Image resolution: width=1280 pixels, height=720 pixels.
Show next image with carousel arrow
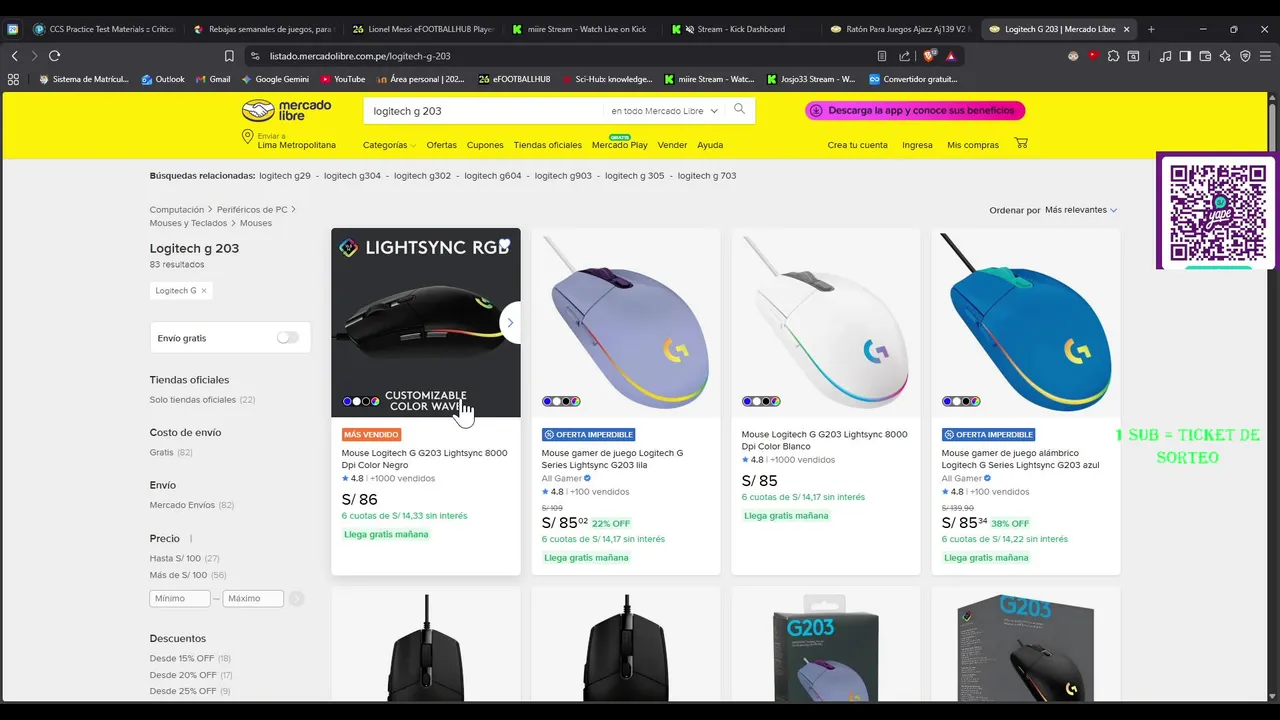510,323
